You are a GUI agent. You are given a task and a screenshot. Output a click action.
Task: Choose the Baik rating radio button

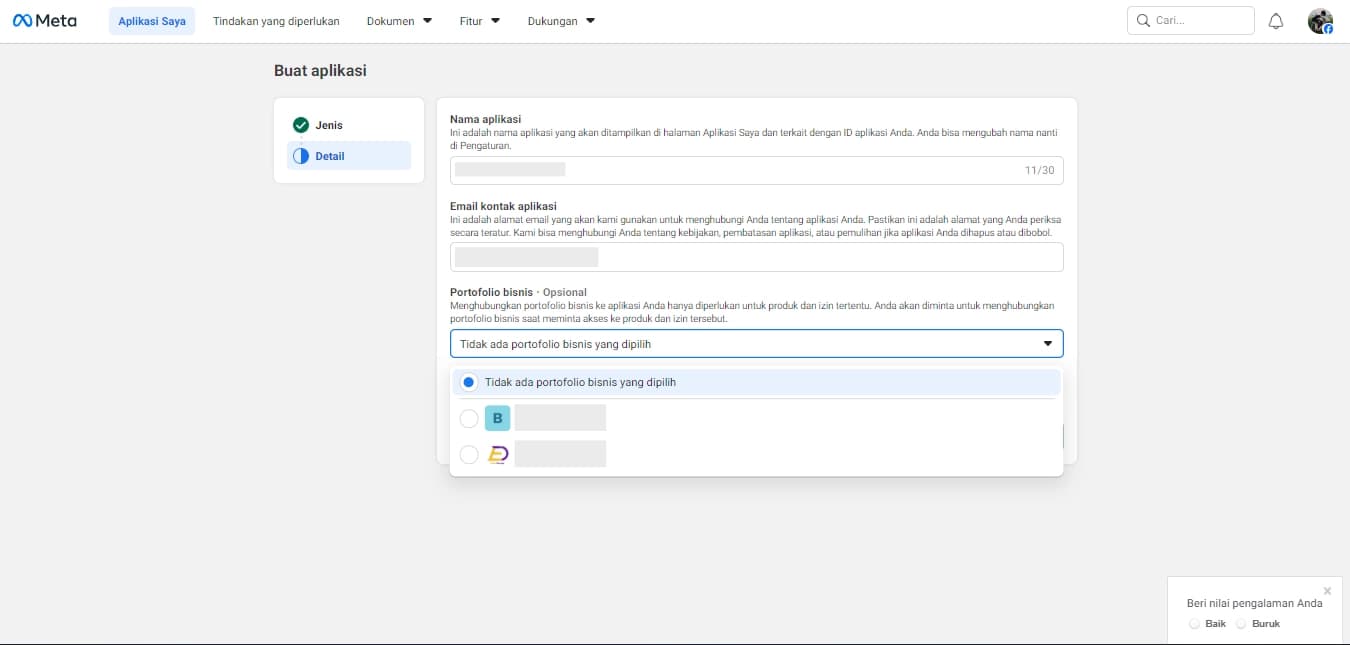tap(1194, 624)
